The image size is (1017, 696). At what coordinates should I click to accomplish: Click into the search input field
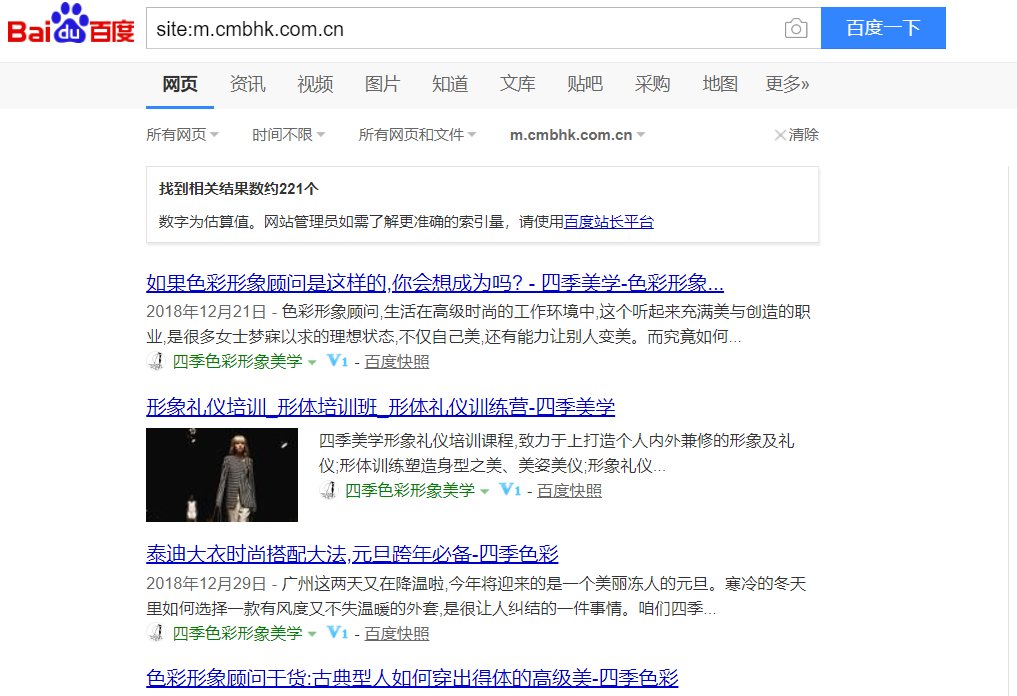(x=460, y=29)
